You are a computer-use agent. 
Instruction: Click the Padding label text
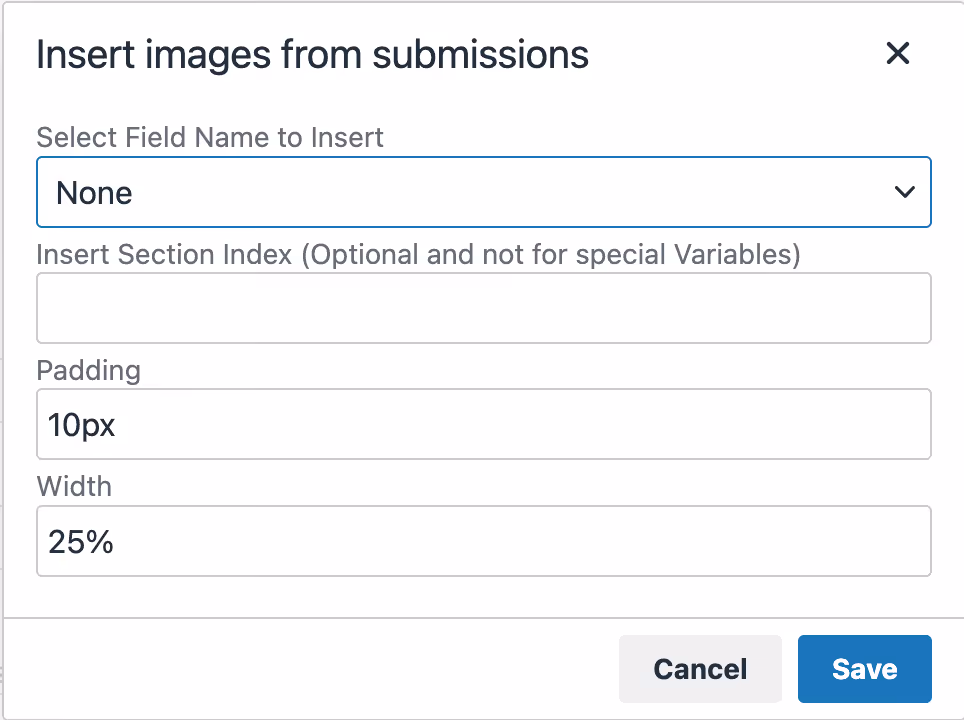(88, 370)
